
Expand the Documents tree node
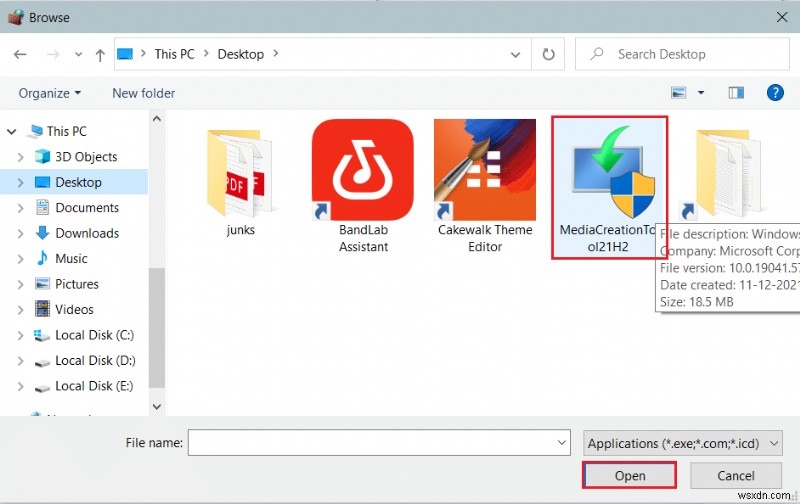coord(20,208)
